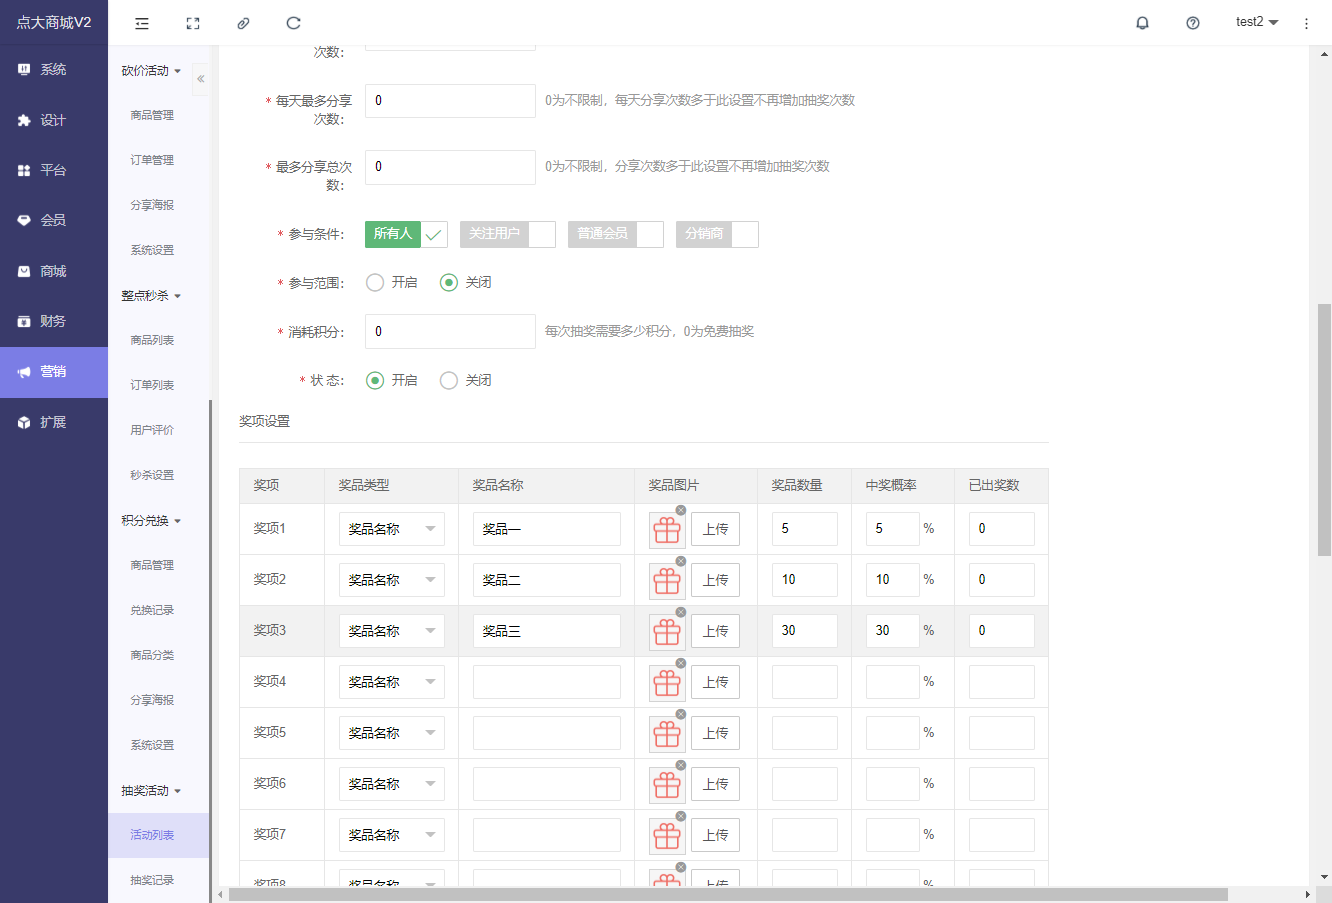Click 上传 button for 奖项3

pyautogui.click(x=716, y=632)
